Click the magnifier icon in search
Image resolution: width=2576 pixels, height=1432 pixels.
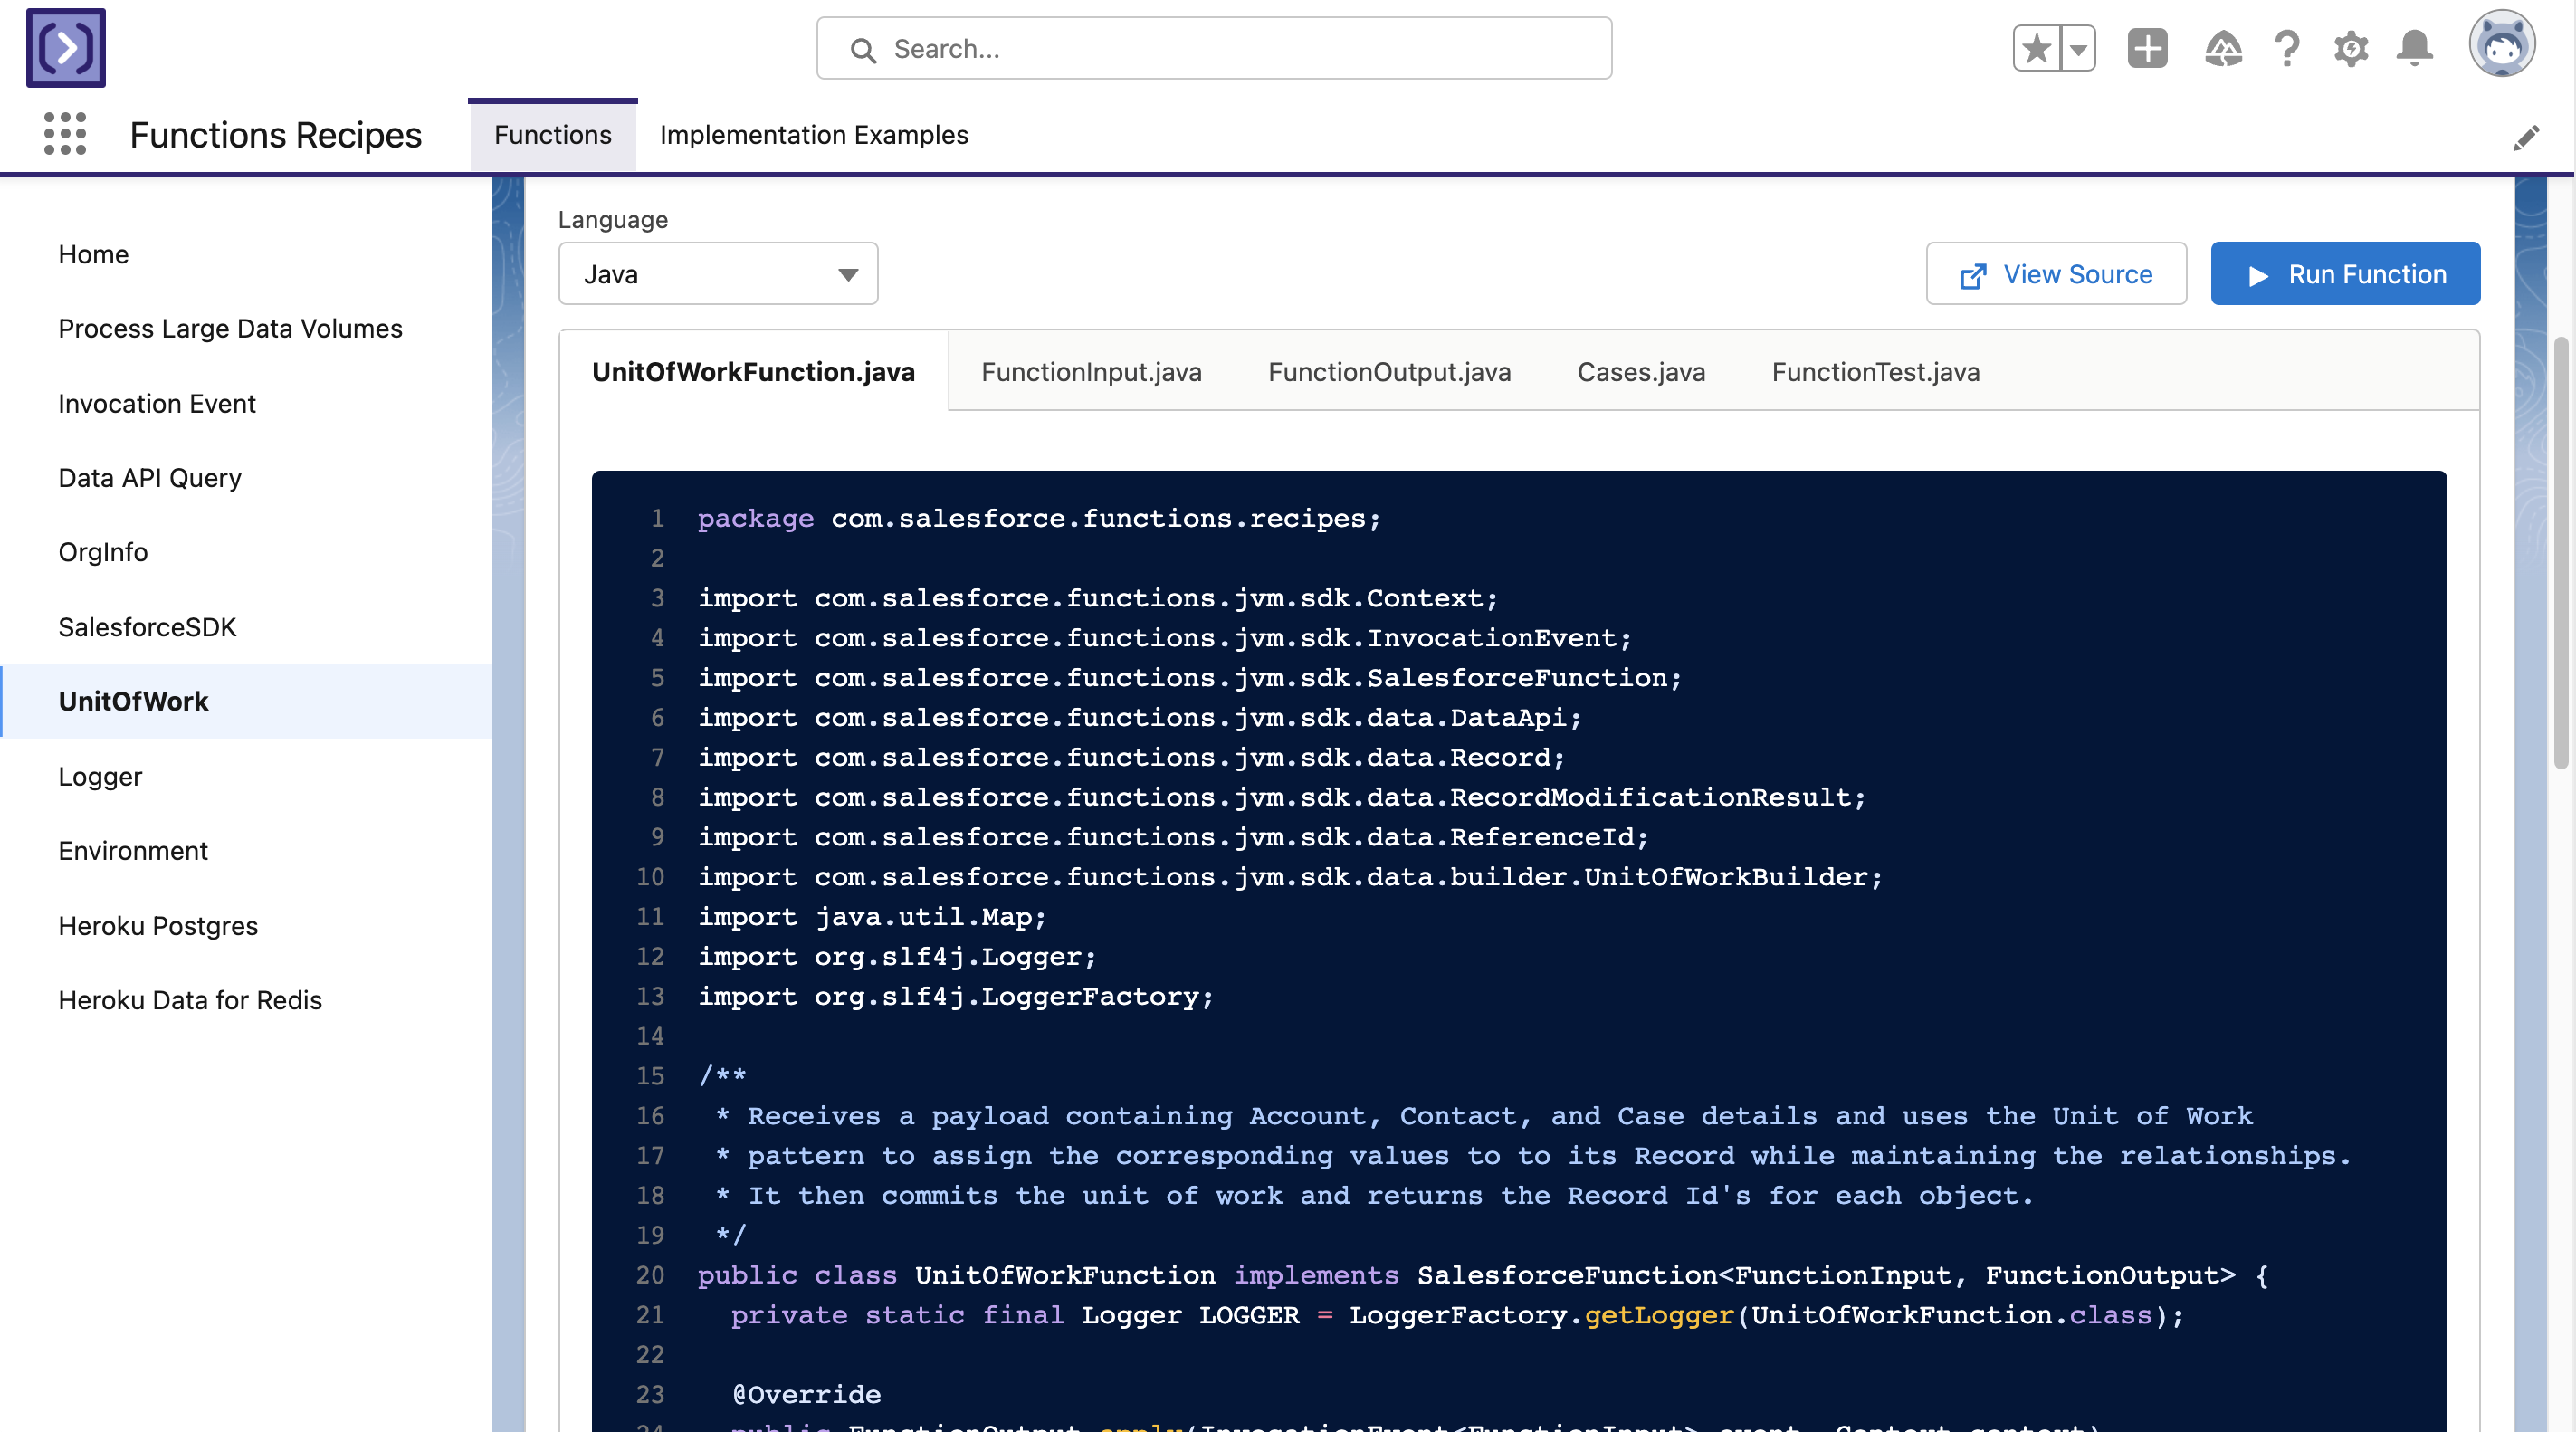point(863,50)
